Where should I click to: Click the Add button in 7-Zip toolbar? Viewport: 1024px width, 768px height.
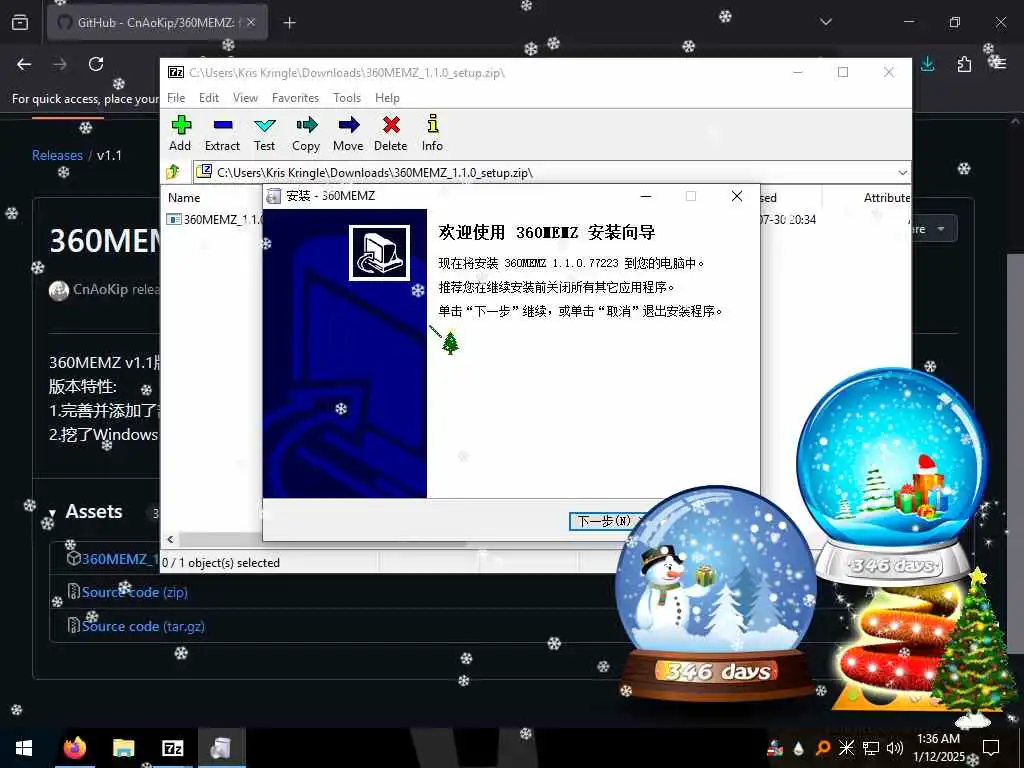pyautogui.click(x=180, y=134)
